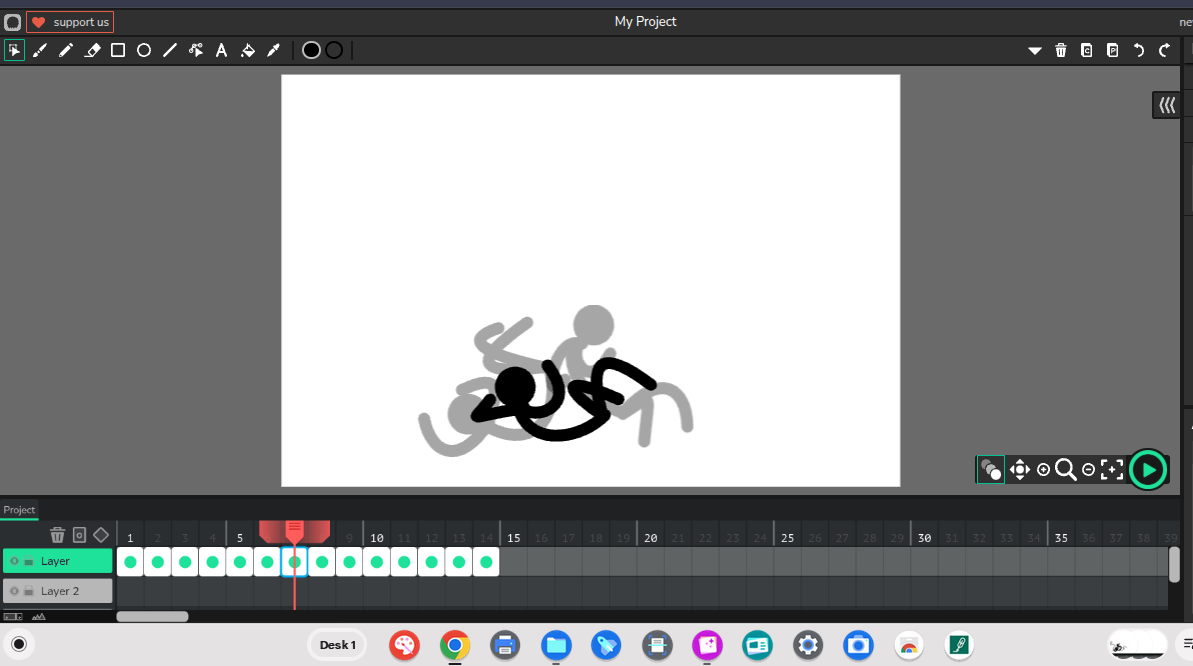The width and height of the screenshot is (1193, 666).
Task: Select the Brush tool
Action: tap(40, 50)
